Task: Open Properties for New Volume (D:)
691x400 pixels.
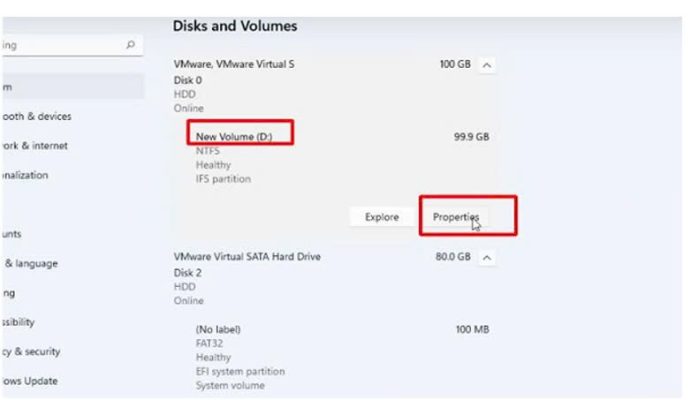Action: [456, 217]
